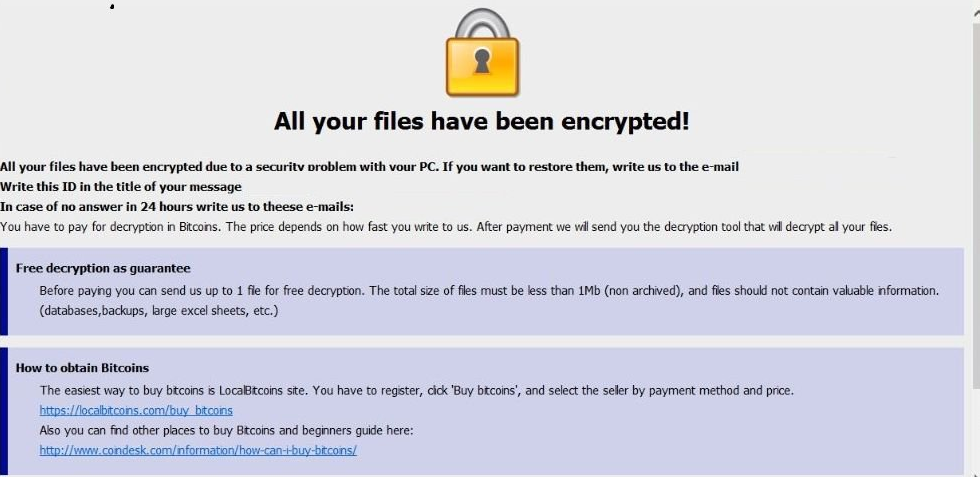The height and width of the screenshot is (477, 980).
Task: Click the 'All your files have been encrypted!' headline
Action: tap(482, 122)
